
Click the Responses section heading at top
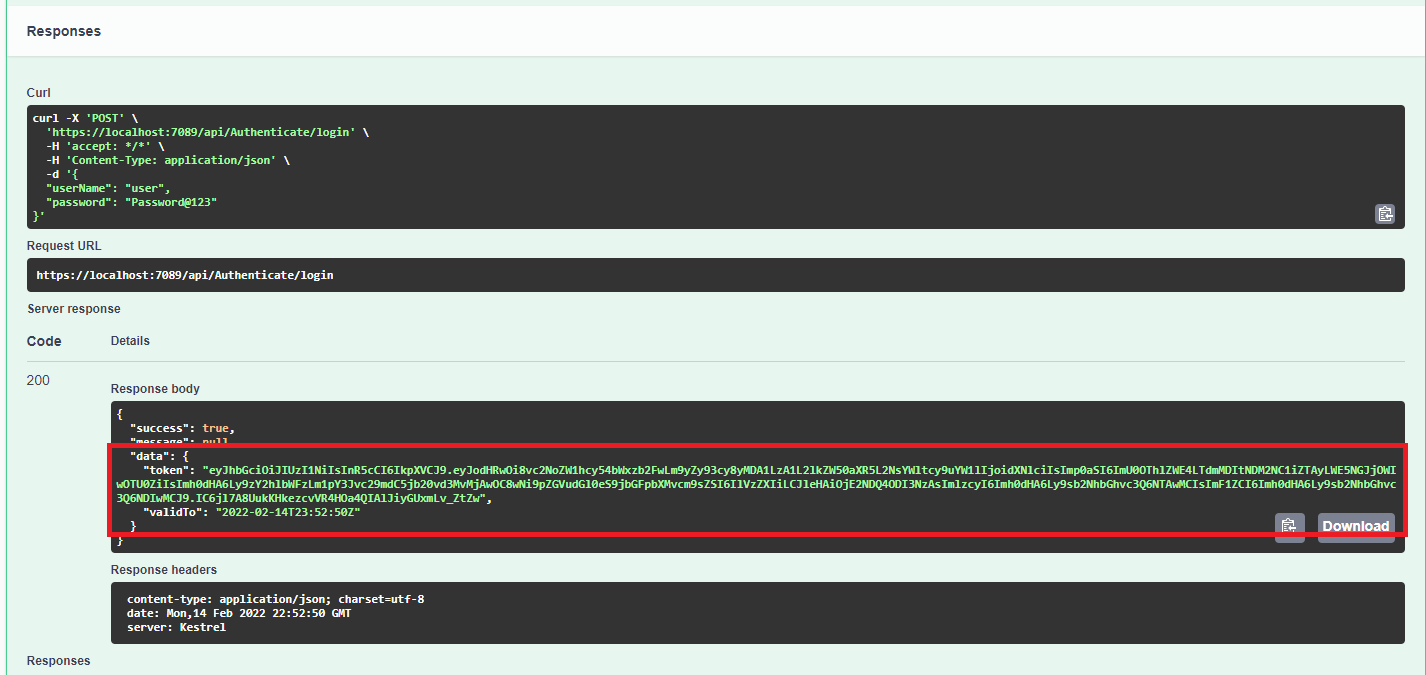[x=63, y=31]
